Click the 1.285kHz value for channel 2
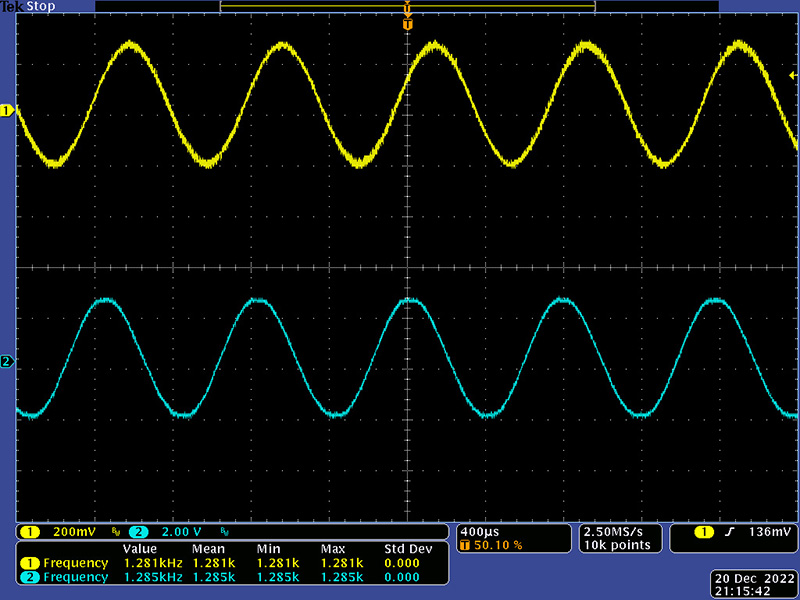This screenshot has width=800, height=600. pyautogui.click(x=153, y=577)
